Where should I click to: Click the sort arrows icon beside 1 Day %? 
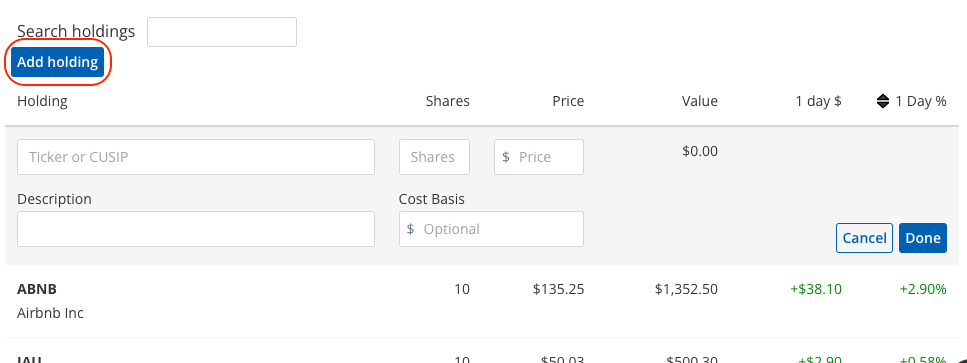point(883,101)
